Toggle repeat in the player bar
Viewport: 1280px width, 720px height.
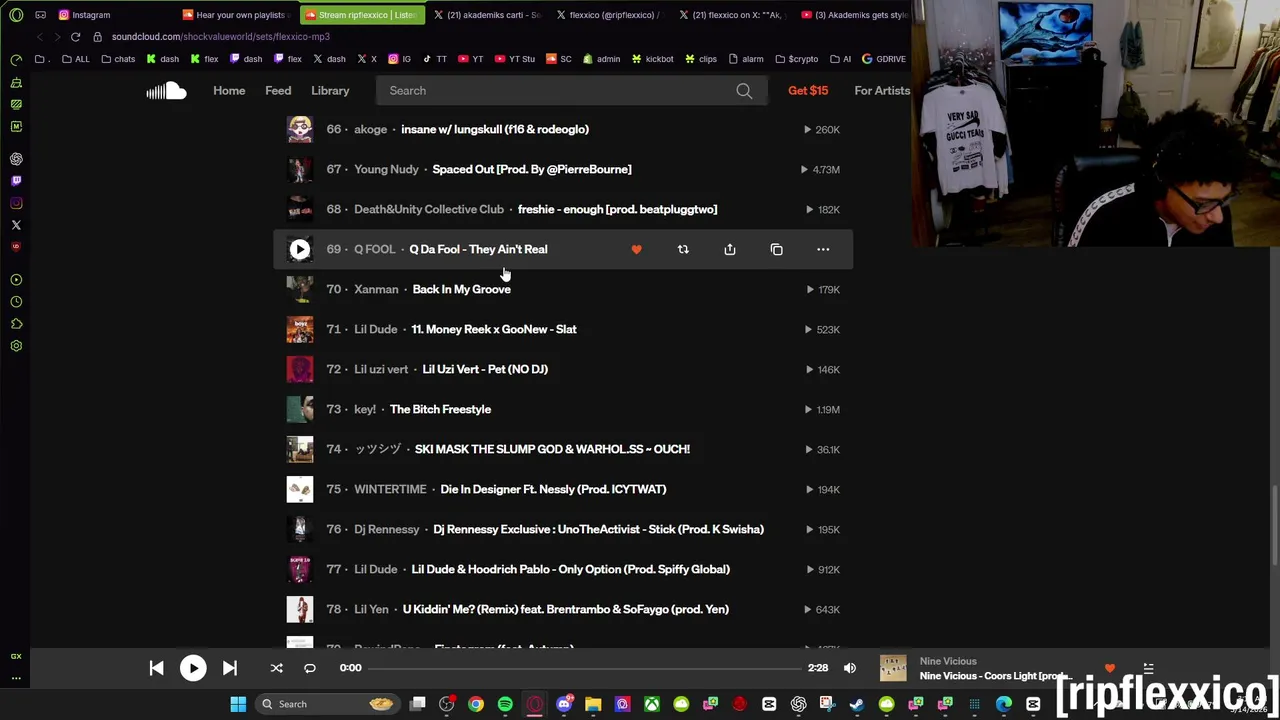pyautogui.click(x=310, y=668)
